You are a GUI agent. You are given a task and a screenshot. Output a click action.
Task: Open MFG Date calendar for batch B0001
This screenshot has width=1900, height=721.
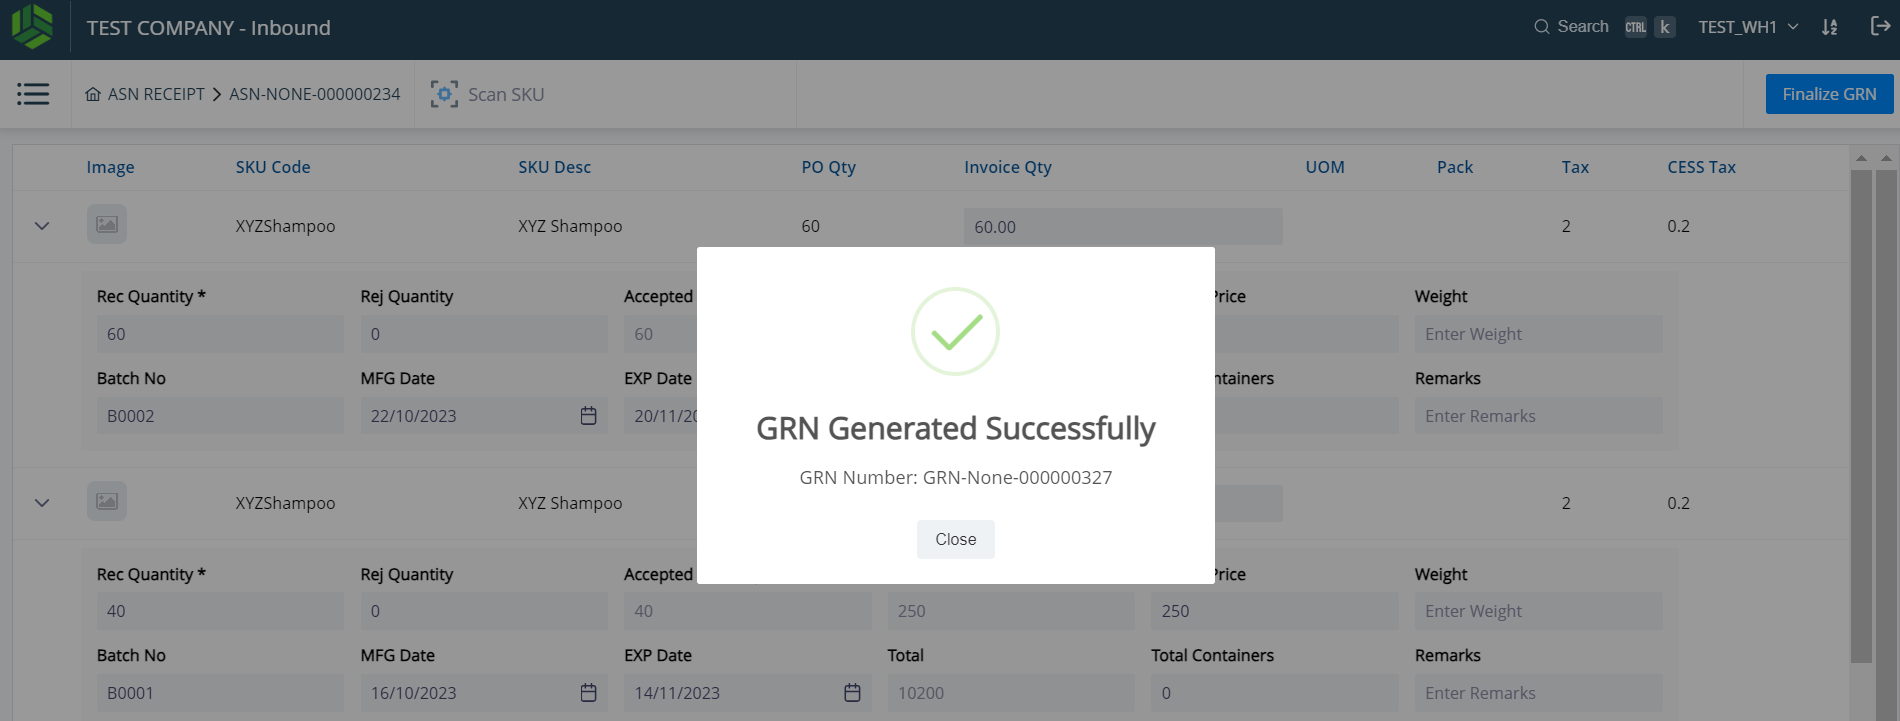pyautogui.click(x=588, y=693)
